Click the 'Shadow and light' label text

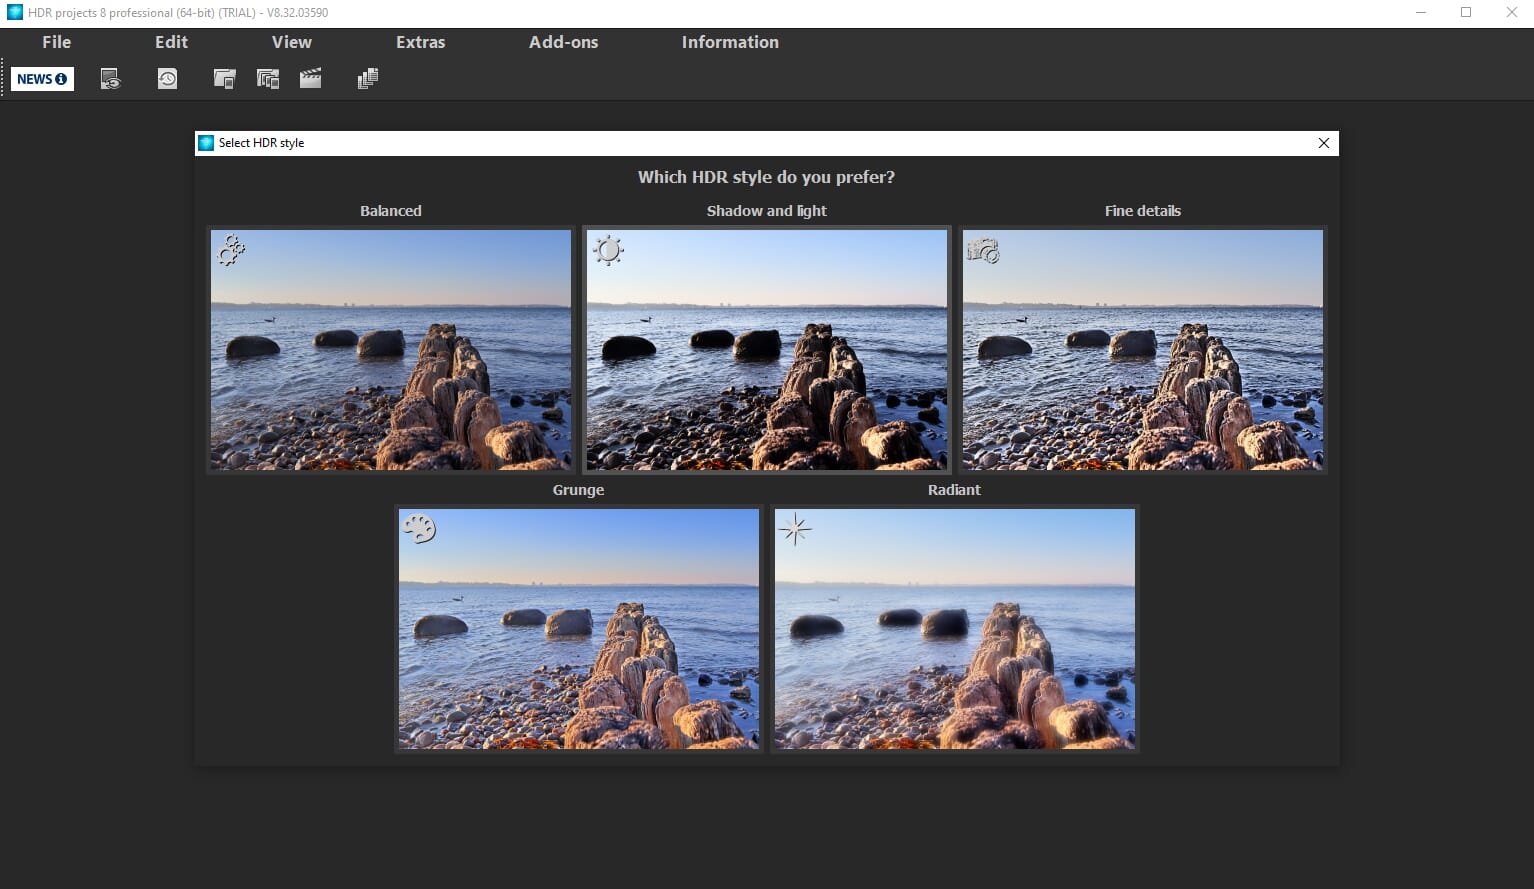pyautogui.click(x=767, y=211)
